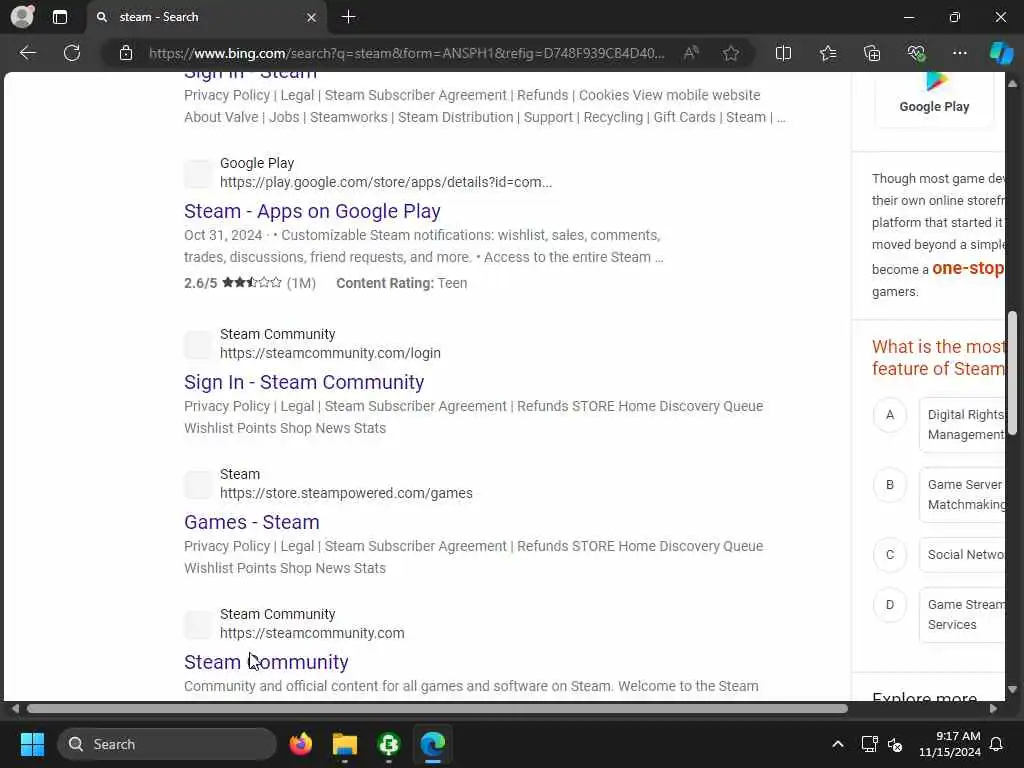This screenshot has height=768, width=1024.
Task: Open Games - Steam result
Action: 251,522
